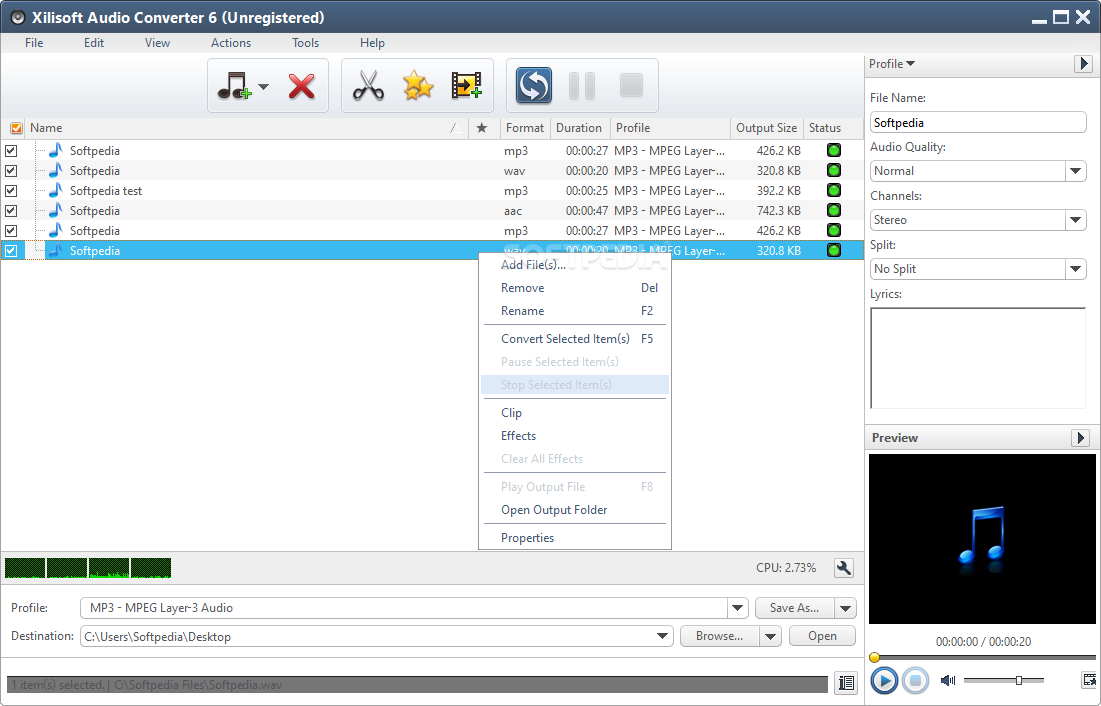Collapse the Preview panel arrow button
1101x706 pixels.
coord(1081,438)
